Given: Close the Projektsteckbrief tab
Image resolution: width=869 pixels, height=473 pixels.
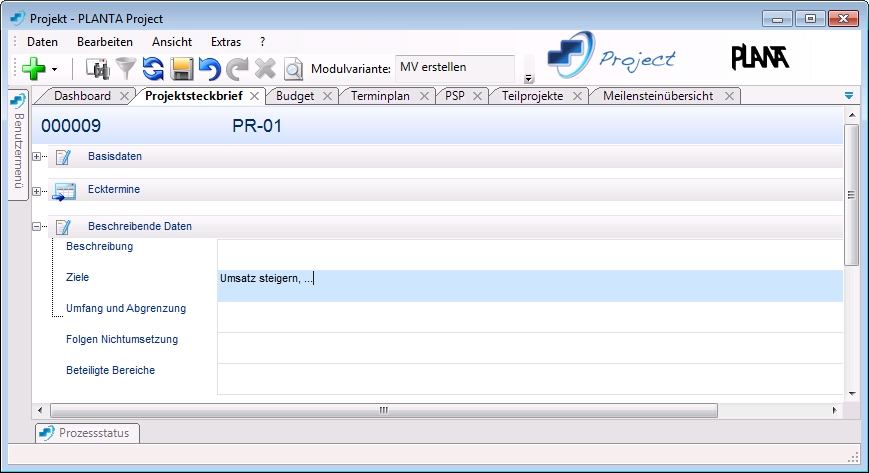Looking at the screenshot, I should point(254,96).
